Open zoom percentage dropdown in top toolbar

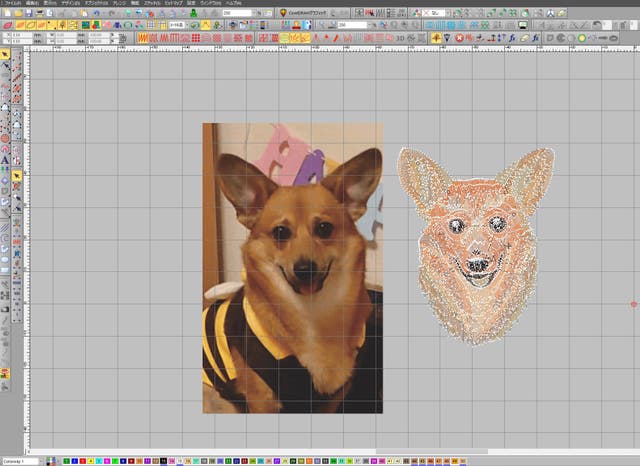click(x=254, y=13)
